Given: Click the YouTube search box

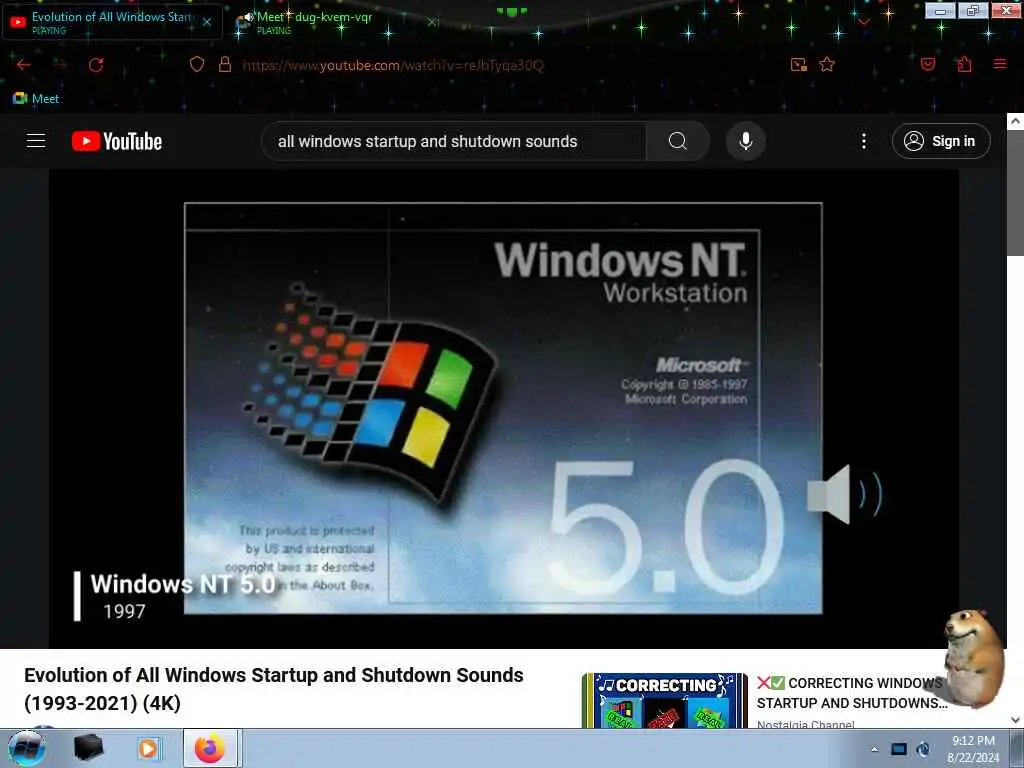Looking at the screenshot, I should 453,141.
